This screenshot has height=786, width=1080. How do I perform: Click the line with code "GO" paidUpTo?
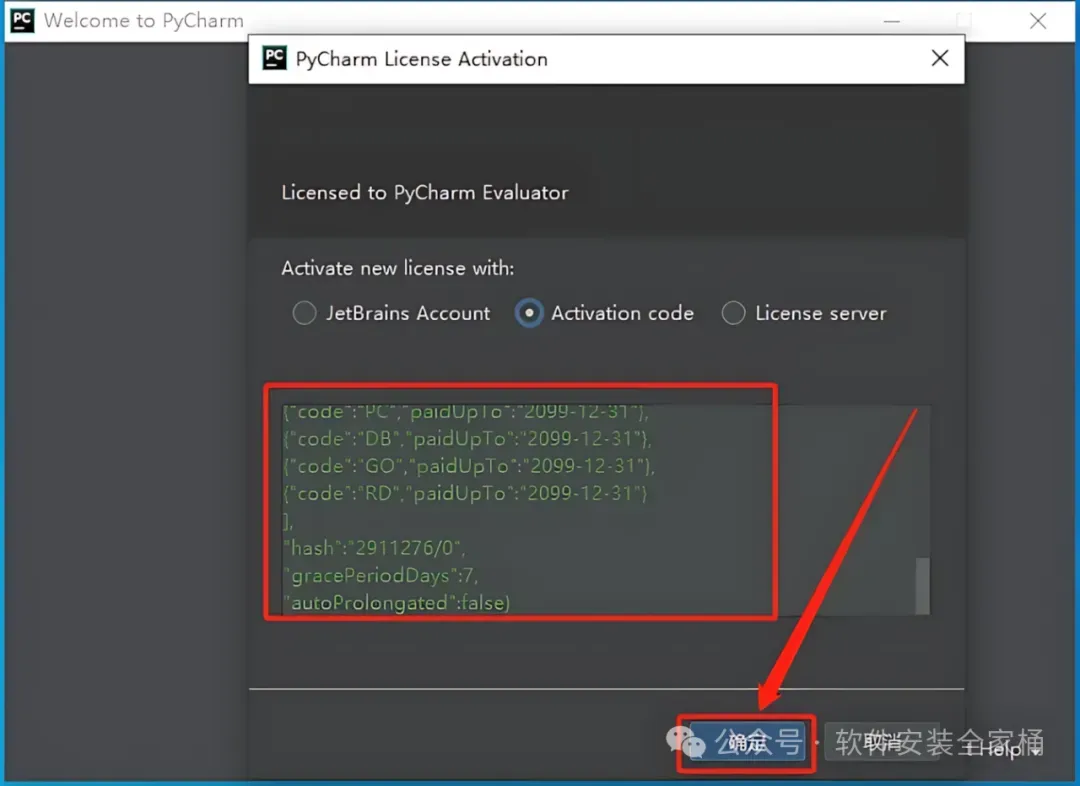click(x=468, y=466)
